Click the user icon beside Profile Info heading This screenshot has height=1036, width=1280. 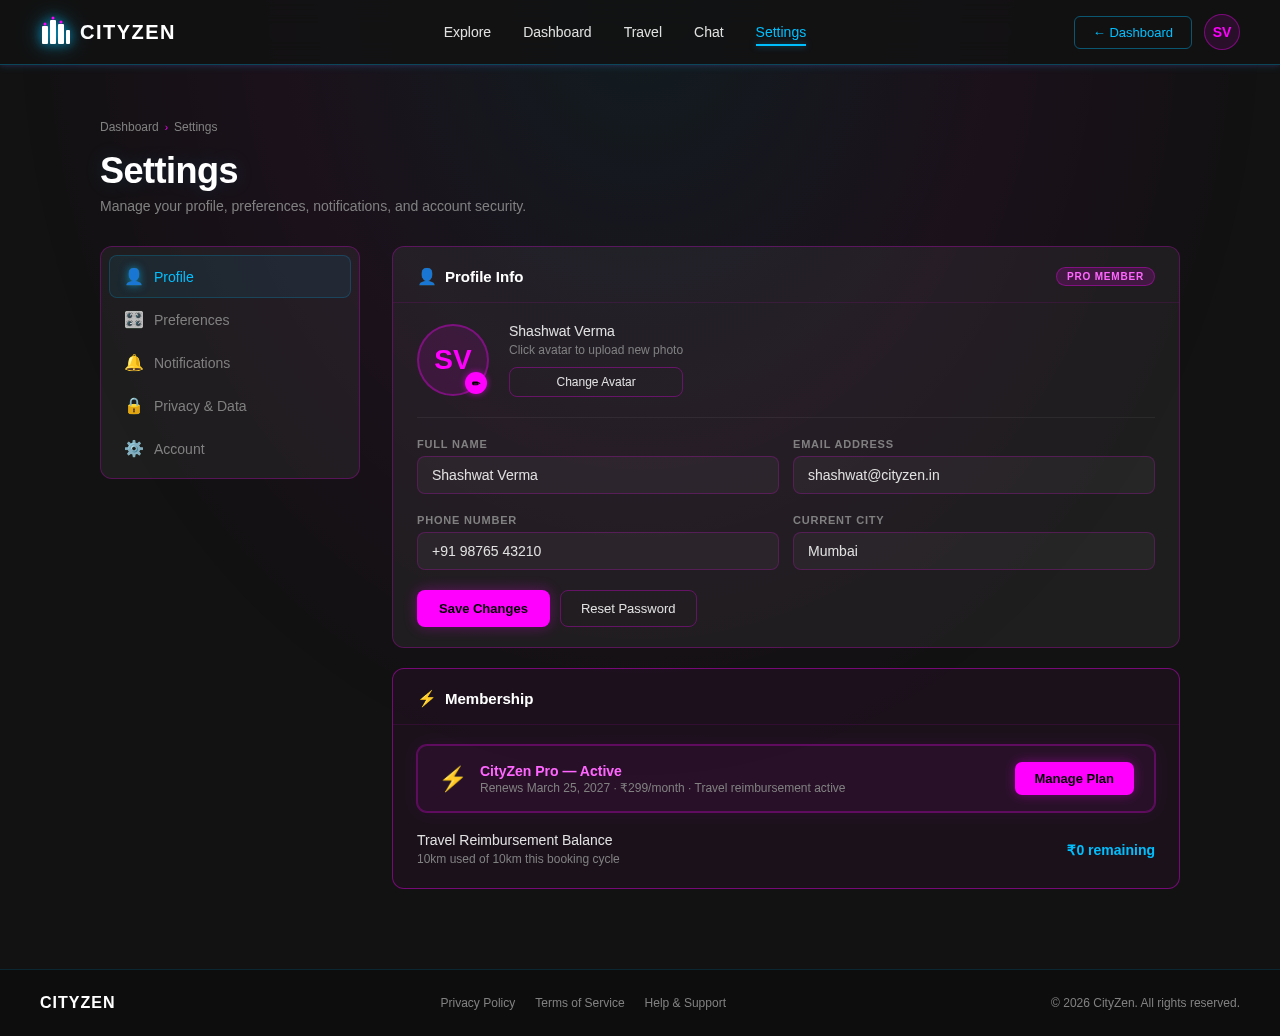tap(426, 276)
